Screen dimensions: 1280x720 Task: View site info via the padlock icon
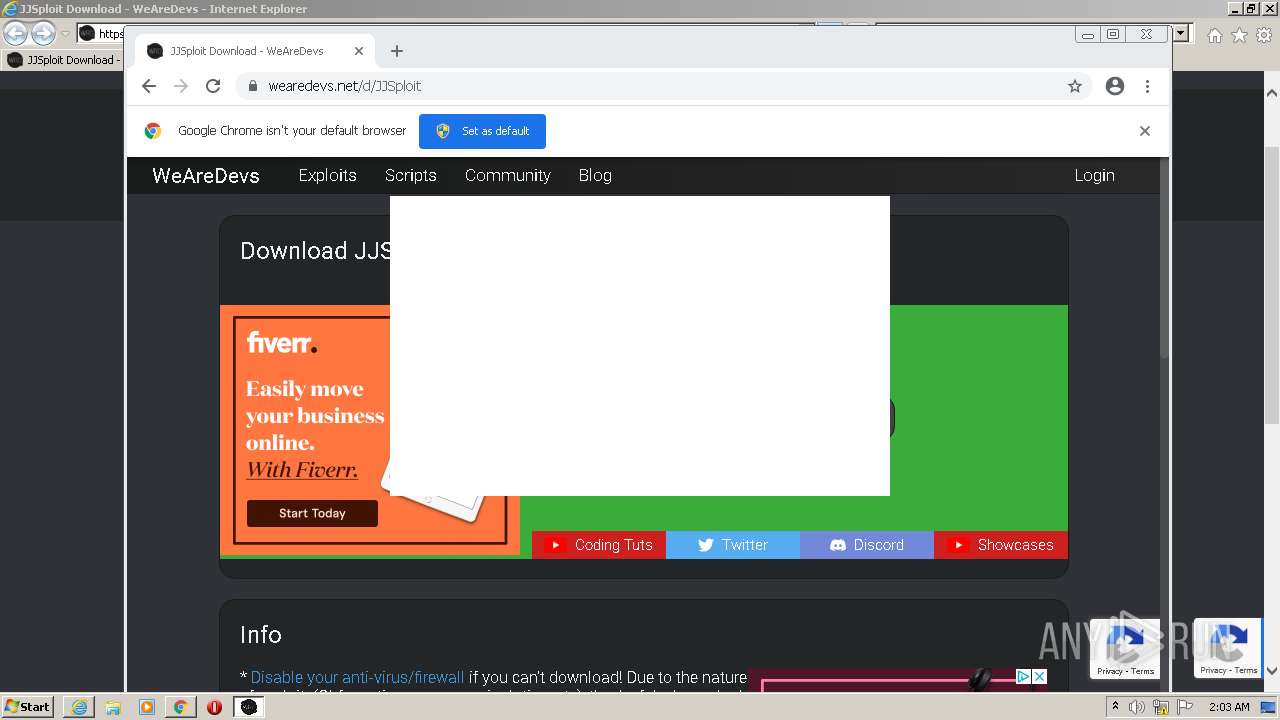[x=253, y=86]
